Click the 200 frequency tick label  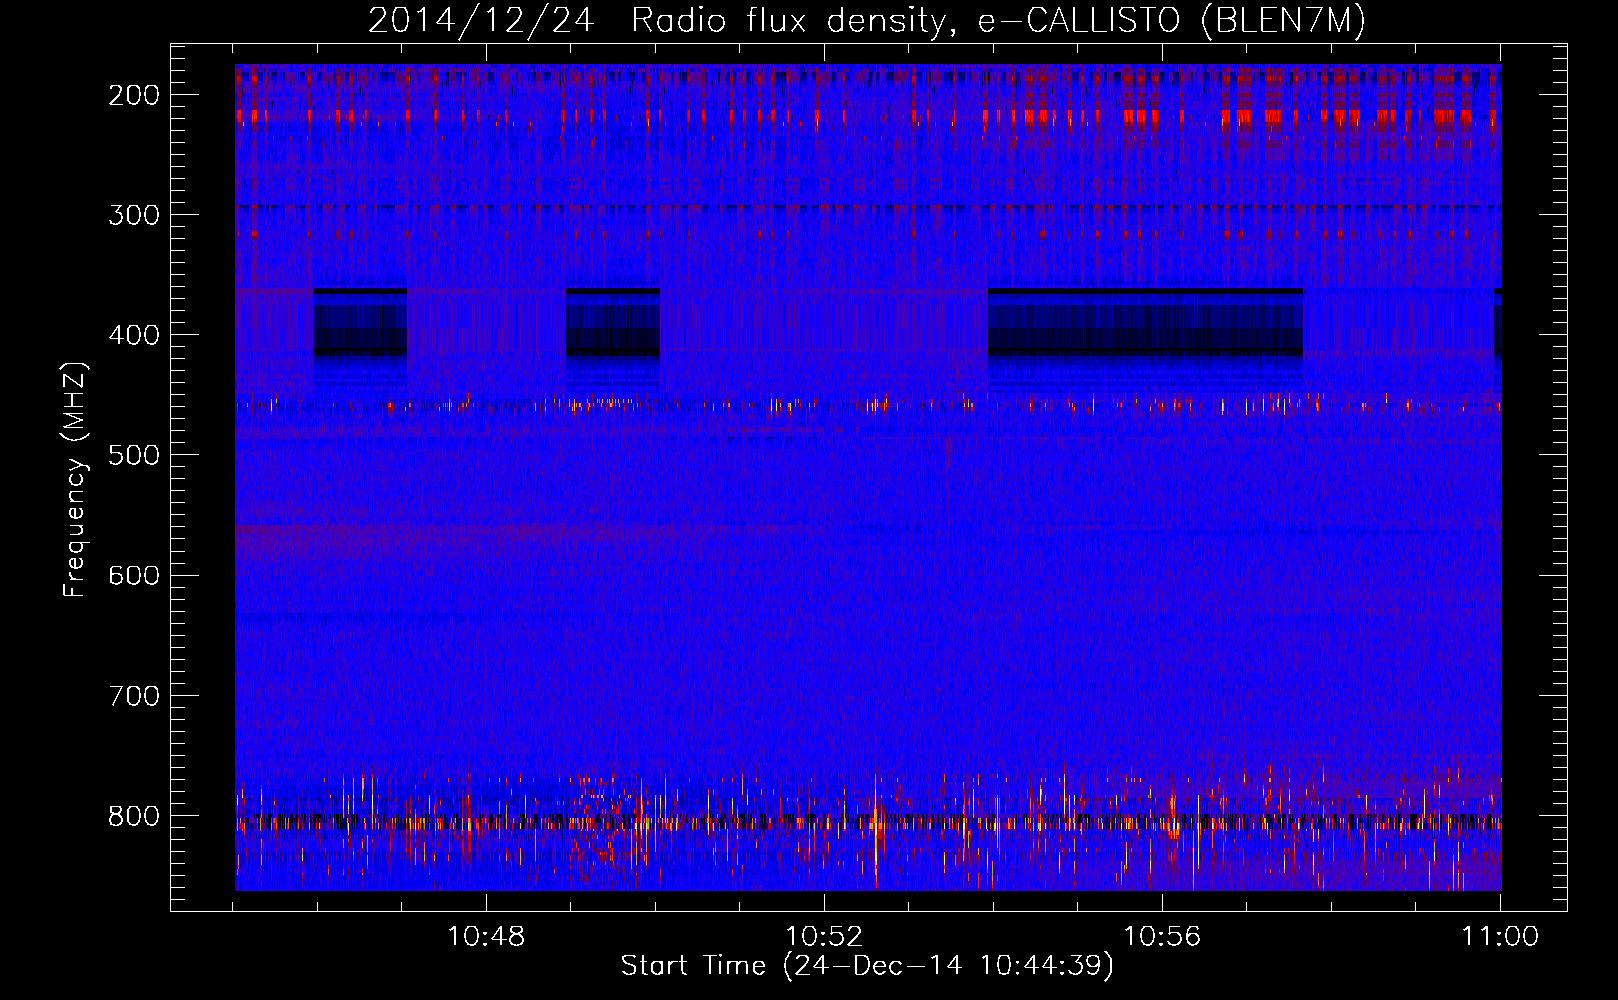point(133,95)
